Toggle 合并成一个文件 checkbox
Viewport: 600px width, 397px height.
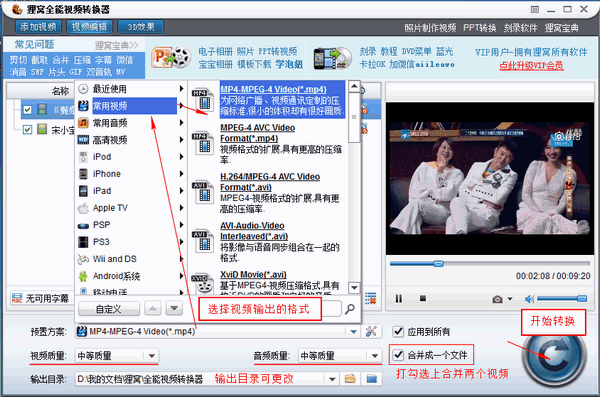[x=398, y=355]
